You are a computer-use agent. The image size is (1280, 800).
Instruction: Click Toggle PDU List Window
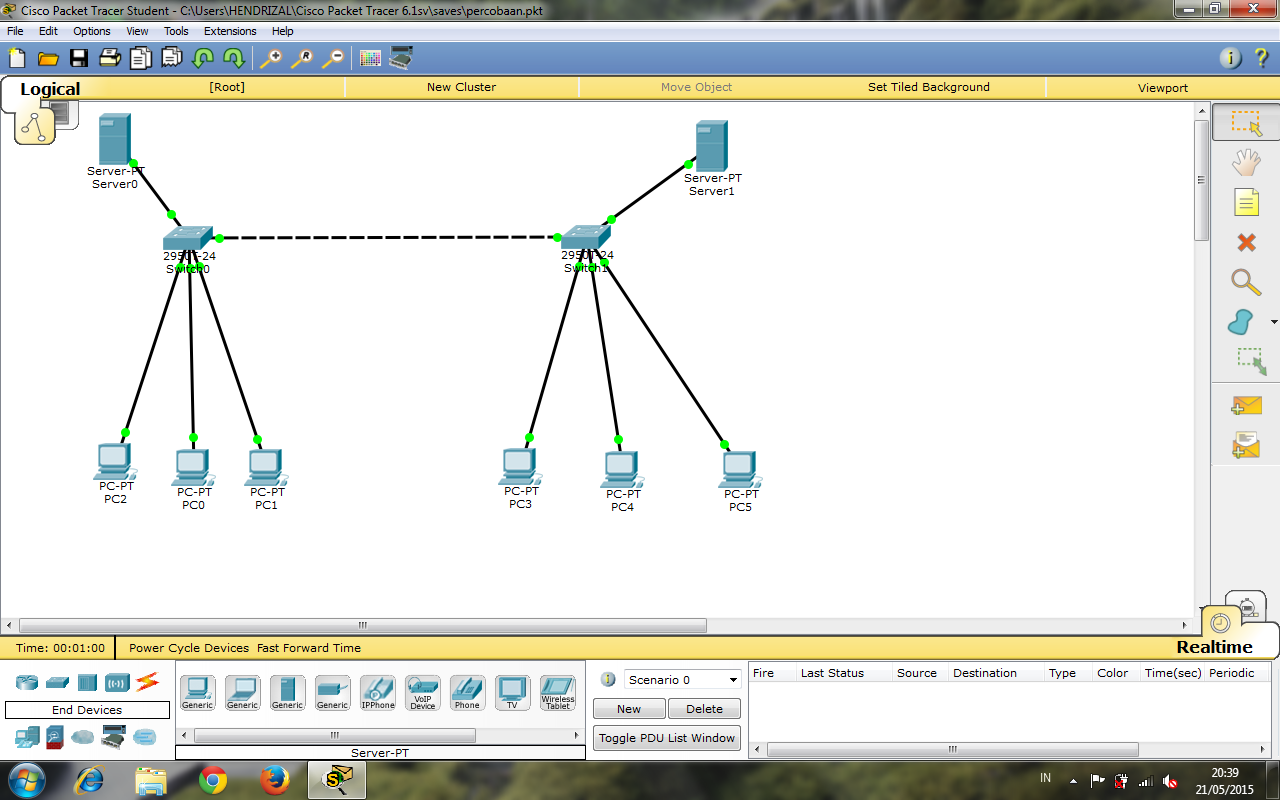coord(667,738)
